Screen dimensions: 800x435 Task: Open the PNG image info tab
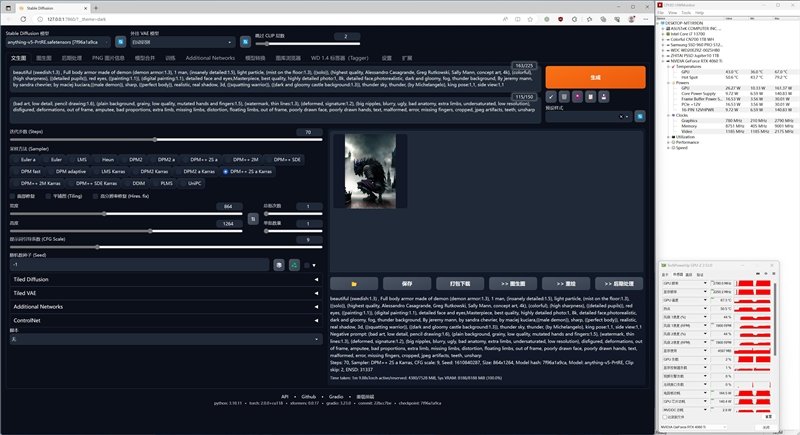108,58
